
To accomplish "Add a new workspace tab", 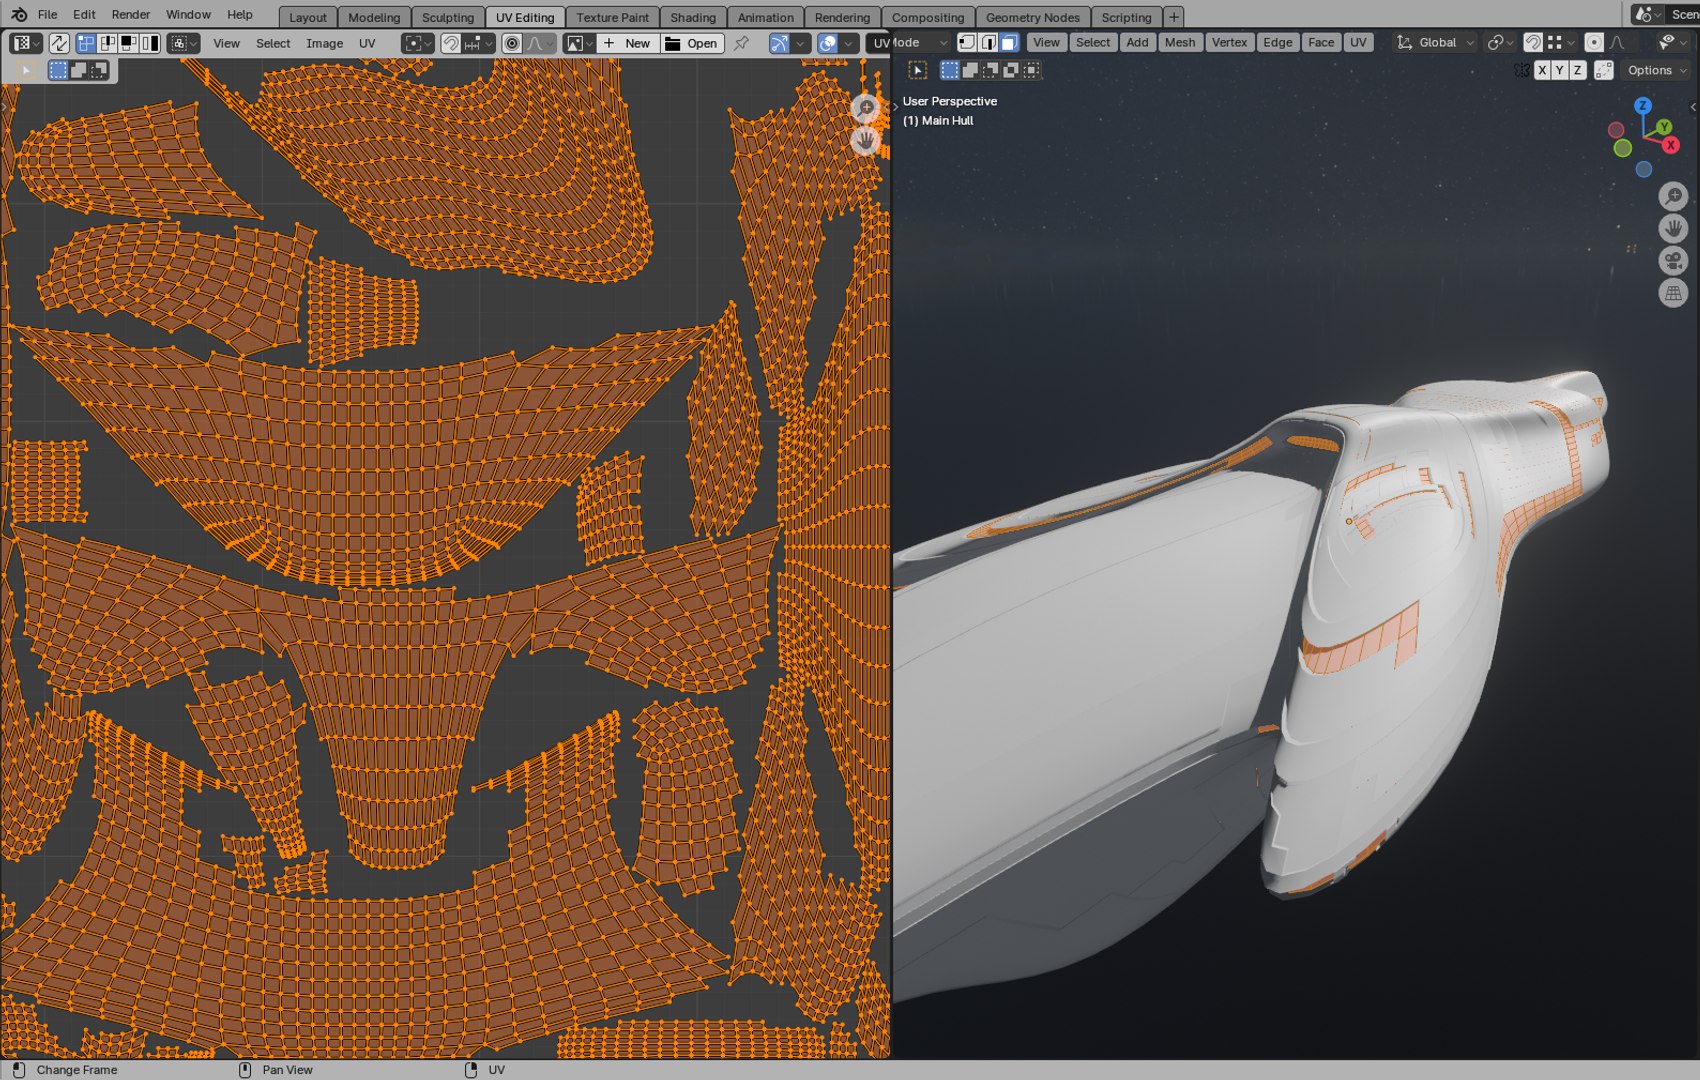I will 1174,17.
